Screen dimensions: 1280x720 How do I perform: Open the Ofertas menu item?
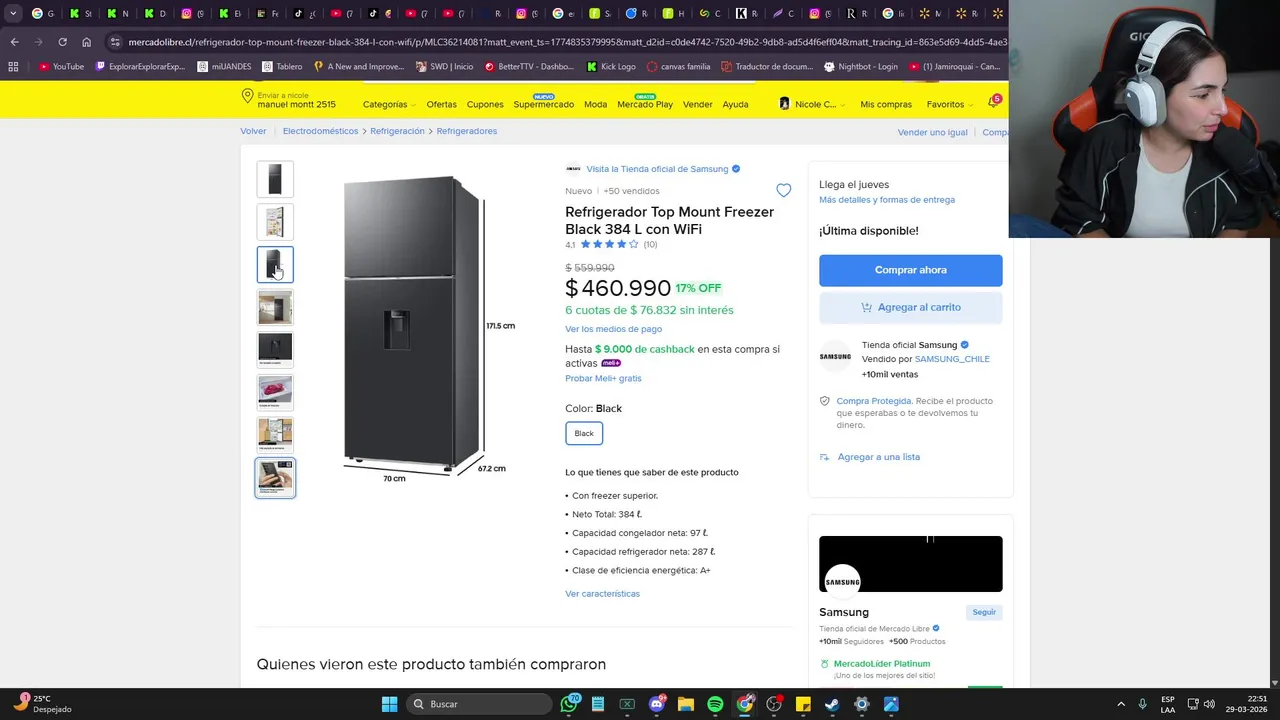click(441, 104)
